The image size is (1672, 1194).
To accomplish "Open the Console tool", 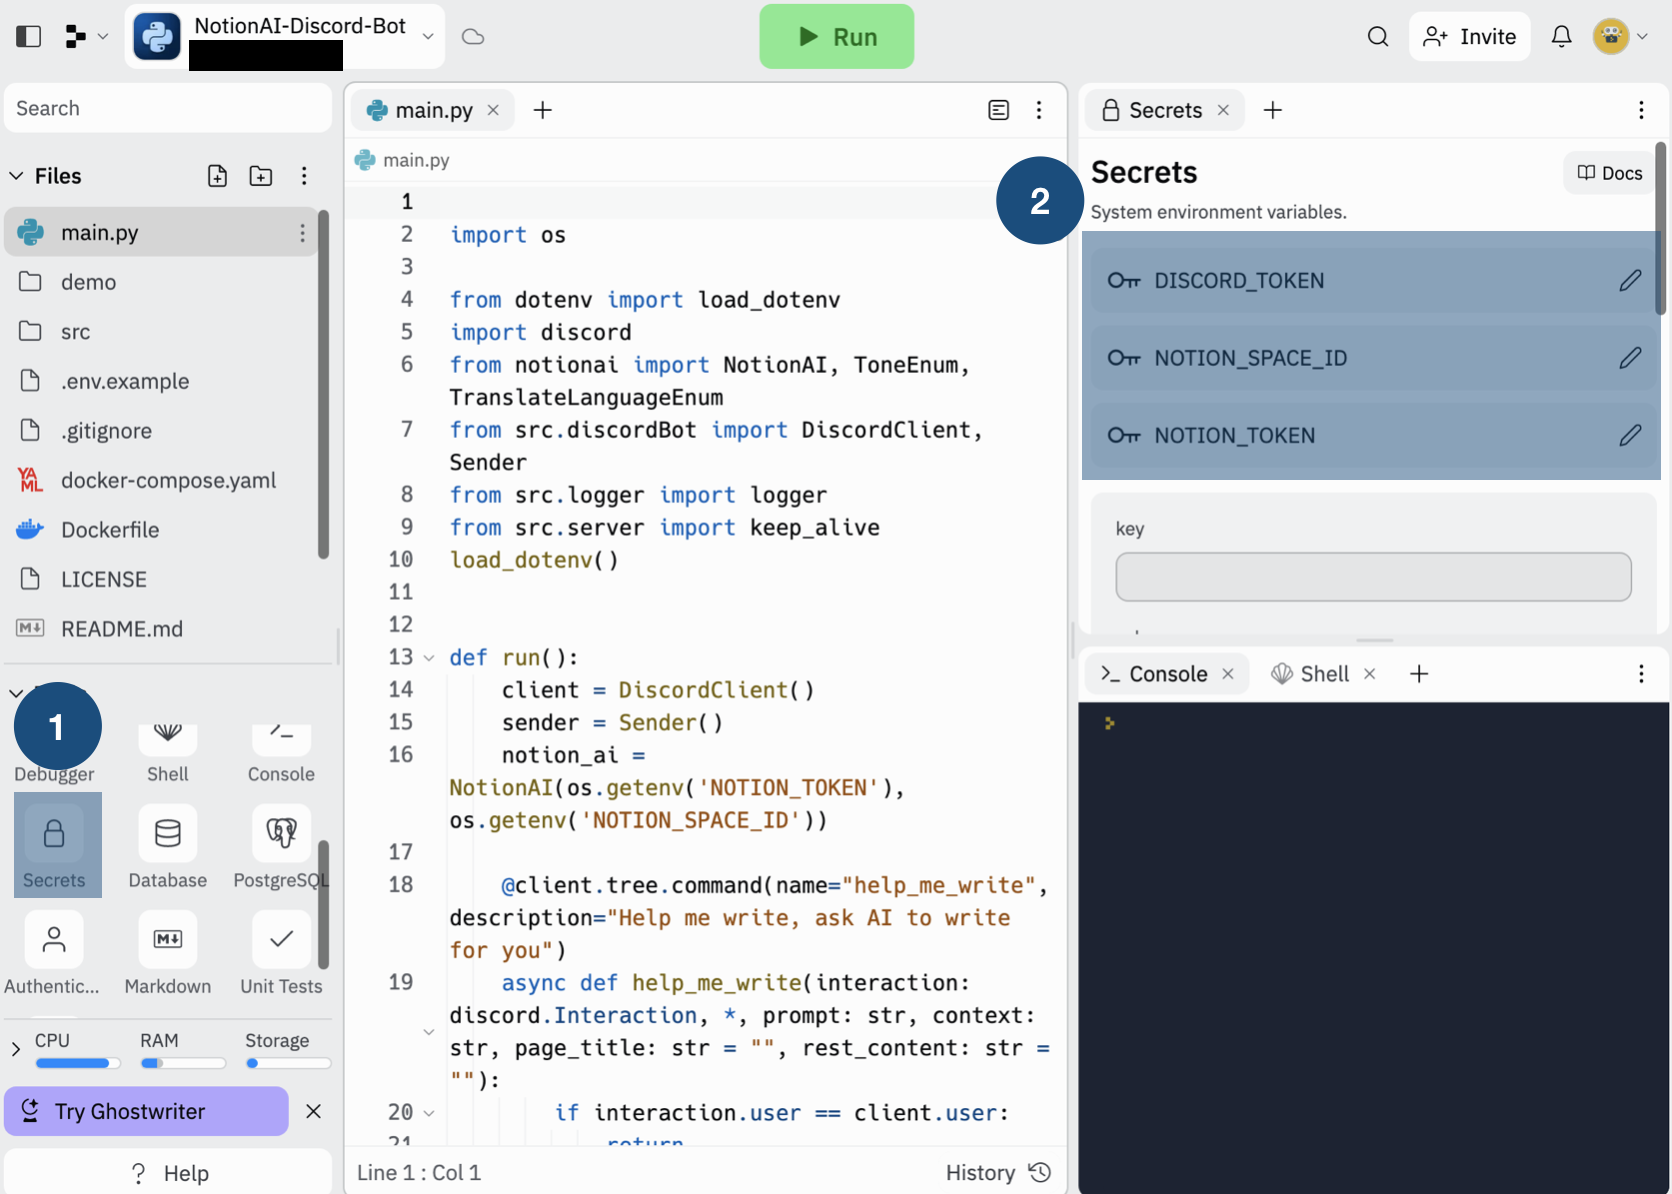I will point(281,752).
